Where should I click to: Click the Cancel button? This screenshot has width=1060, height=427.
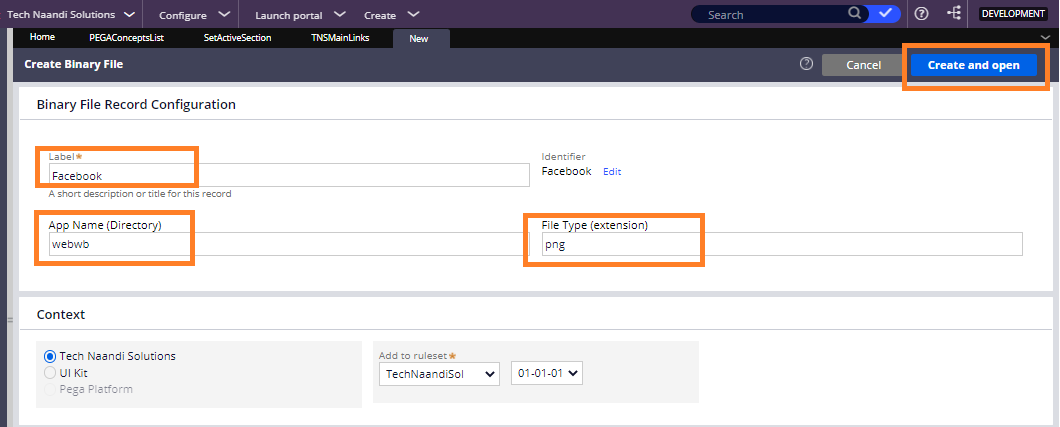pyautogui.click(x=863, y=65)
